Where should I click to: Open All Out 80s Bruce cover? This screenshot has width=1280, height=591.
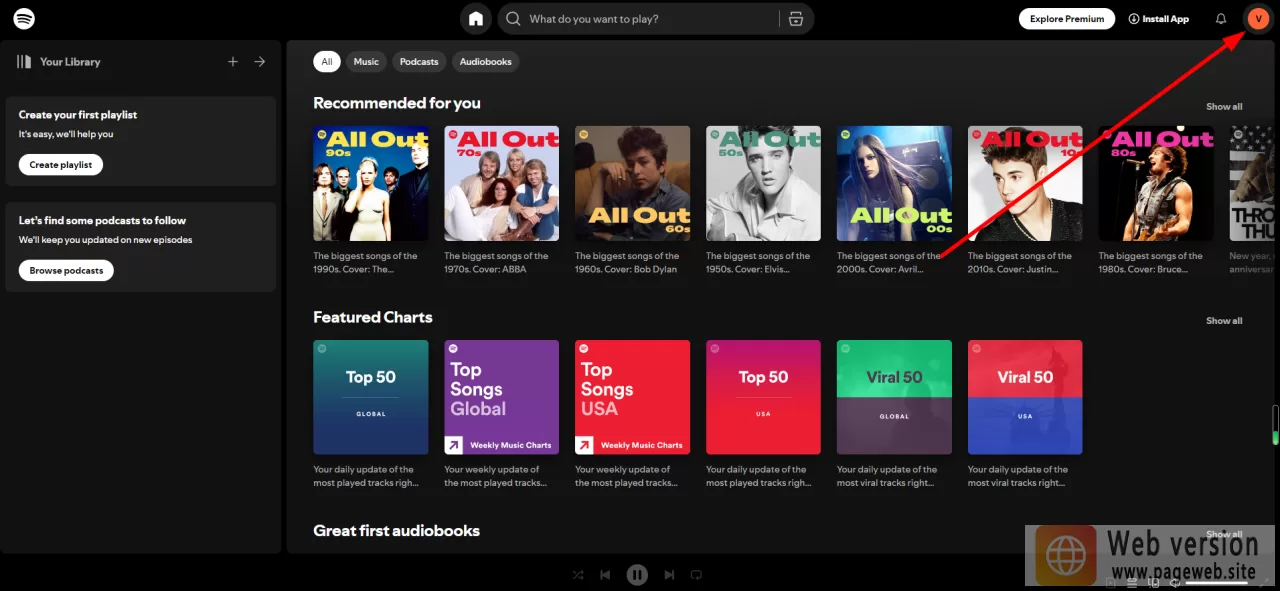click(x=1156, y=183)
